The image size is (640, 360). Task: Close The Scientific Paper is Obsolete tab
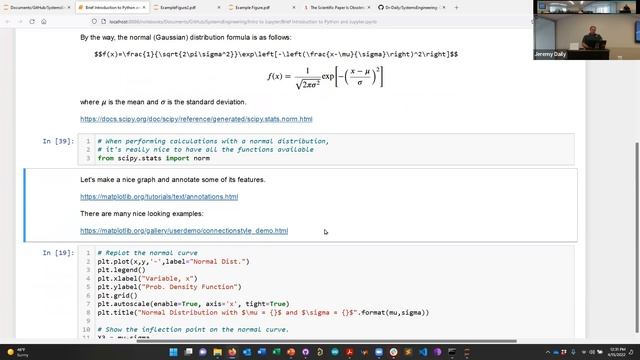coord(369,7)
